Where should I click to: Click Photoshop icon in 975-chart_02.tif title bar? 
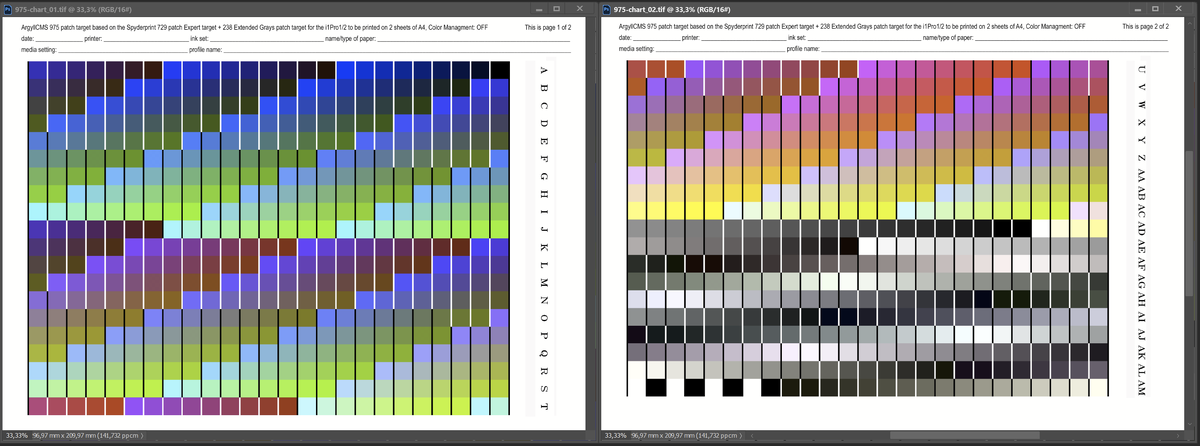[607, 8]
